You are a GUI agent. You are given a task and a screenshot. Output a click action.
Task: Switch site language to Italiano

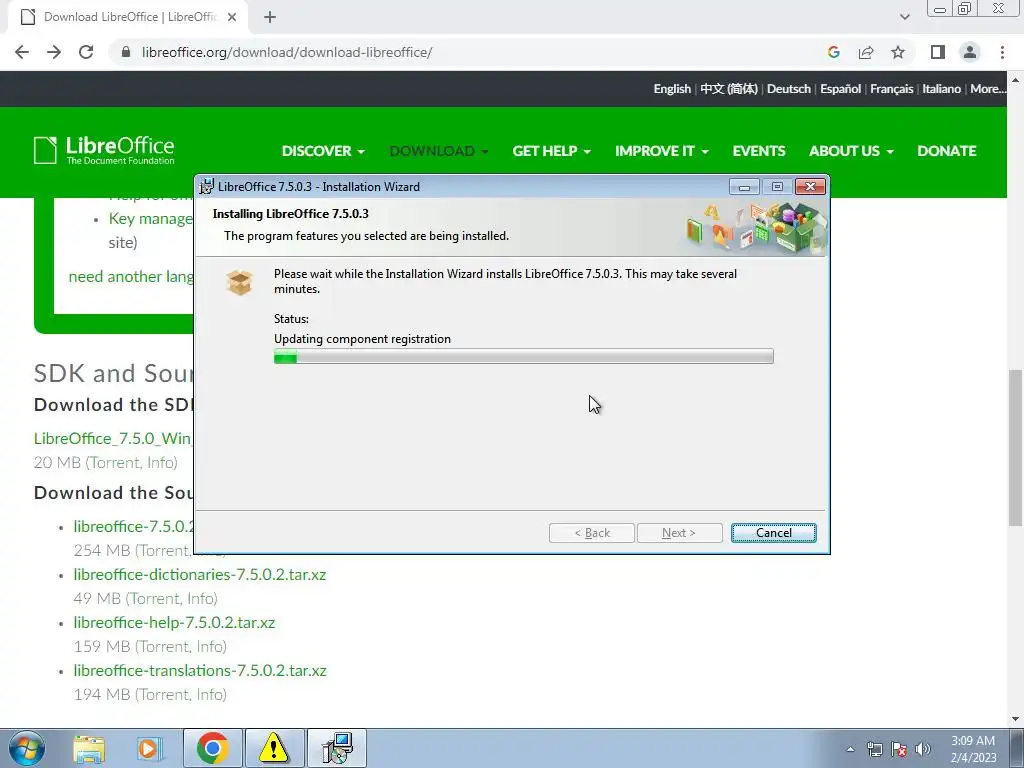941,89
